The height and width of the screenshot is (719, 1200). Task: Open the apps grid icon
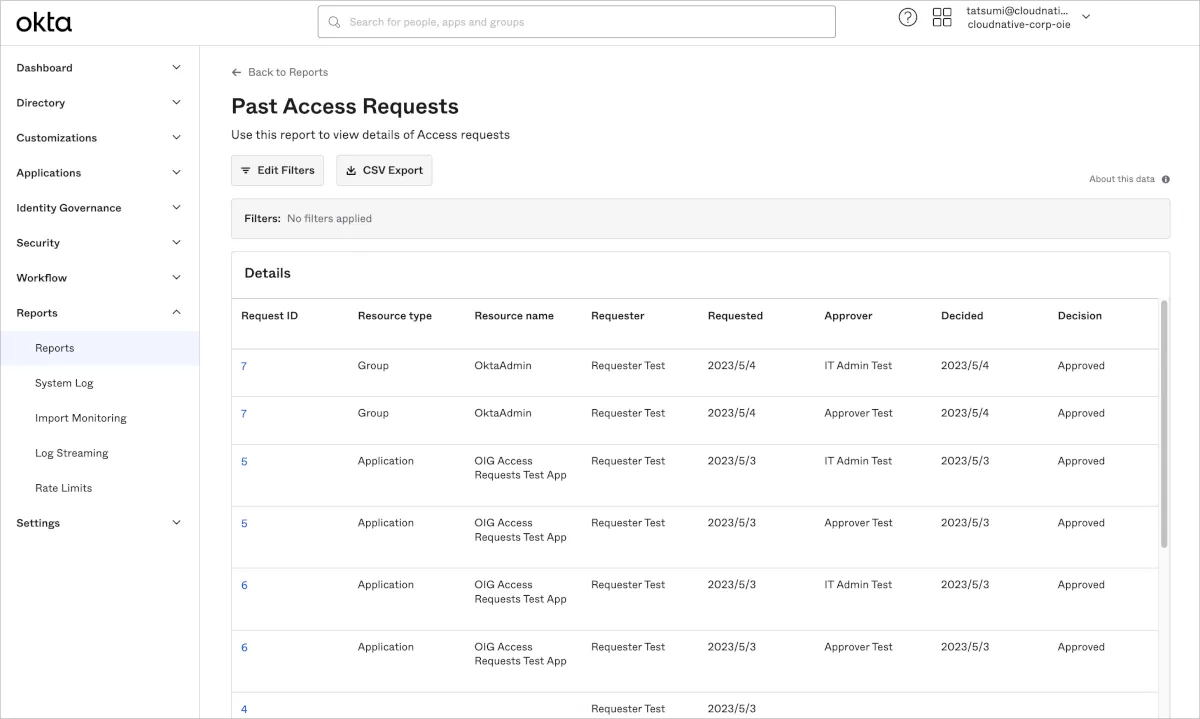[x=941, y=17]
